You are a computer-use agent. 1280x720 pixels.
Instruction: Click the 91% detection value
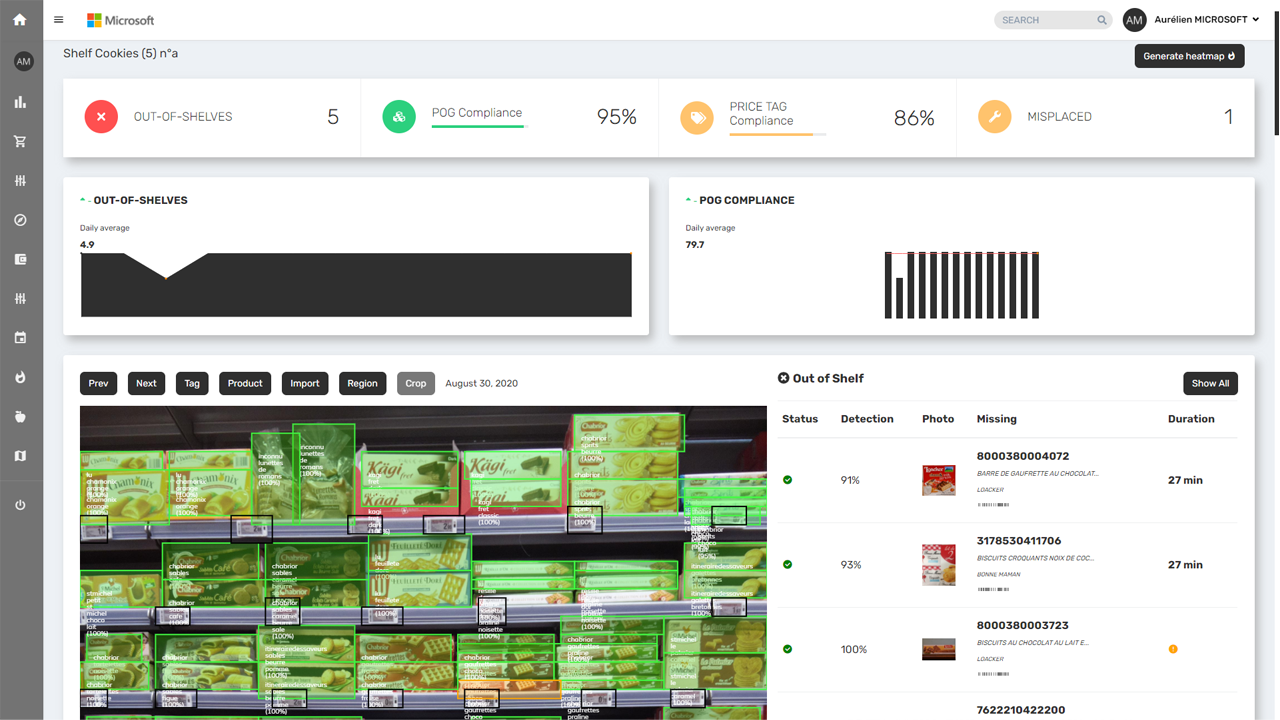coord(850,480)
